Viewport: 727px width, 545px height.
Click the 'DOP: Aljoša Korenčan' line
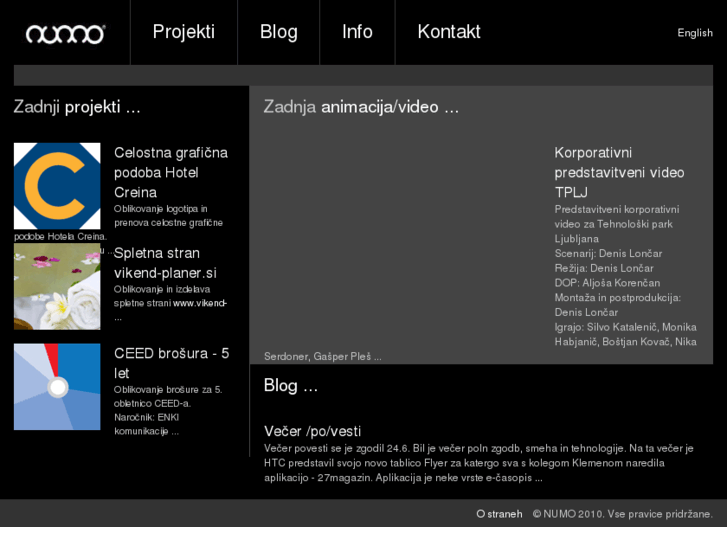607,283
